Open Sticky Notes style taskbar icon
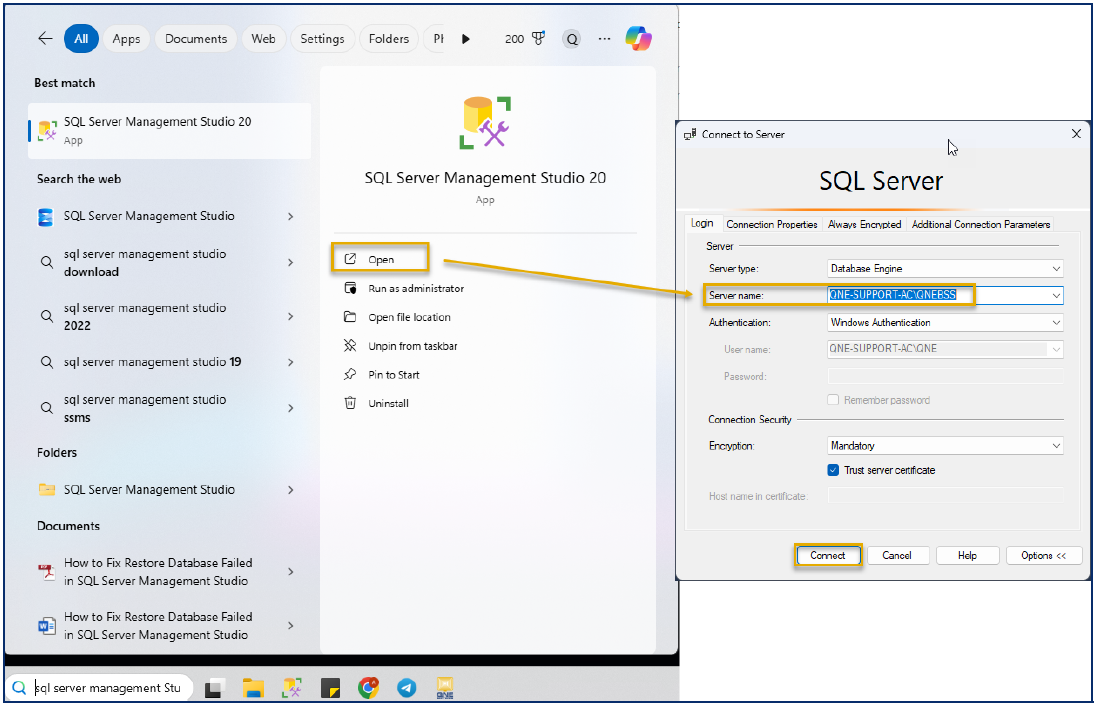The width and height of the screenshot is (1096, 707). pyautogui.click(x=330, y=688)
